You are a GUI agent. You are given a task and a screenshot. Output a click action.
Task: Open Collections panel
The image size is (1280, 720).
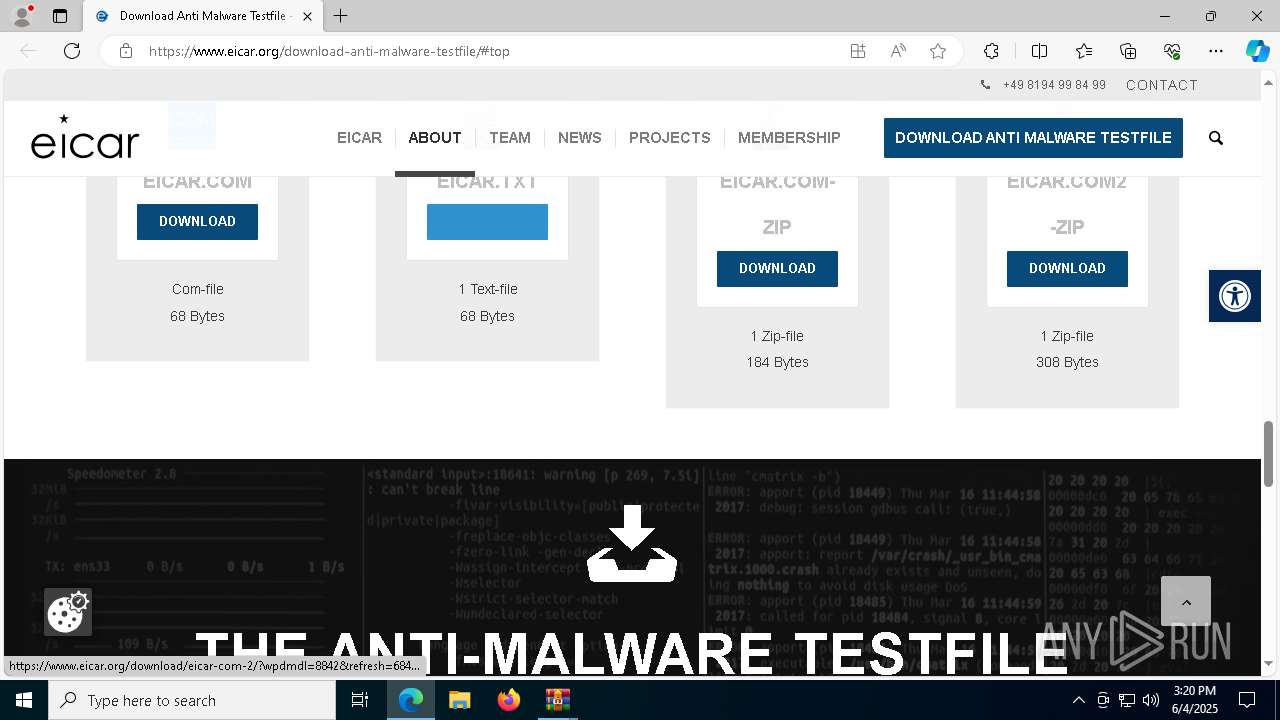pos(1128,51)
